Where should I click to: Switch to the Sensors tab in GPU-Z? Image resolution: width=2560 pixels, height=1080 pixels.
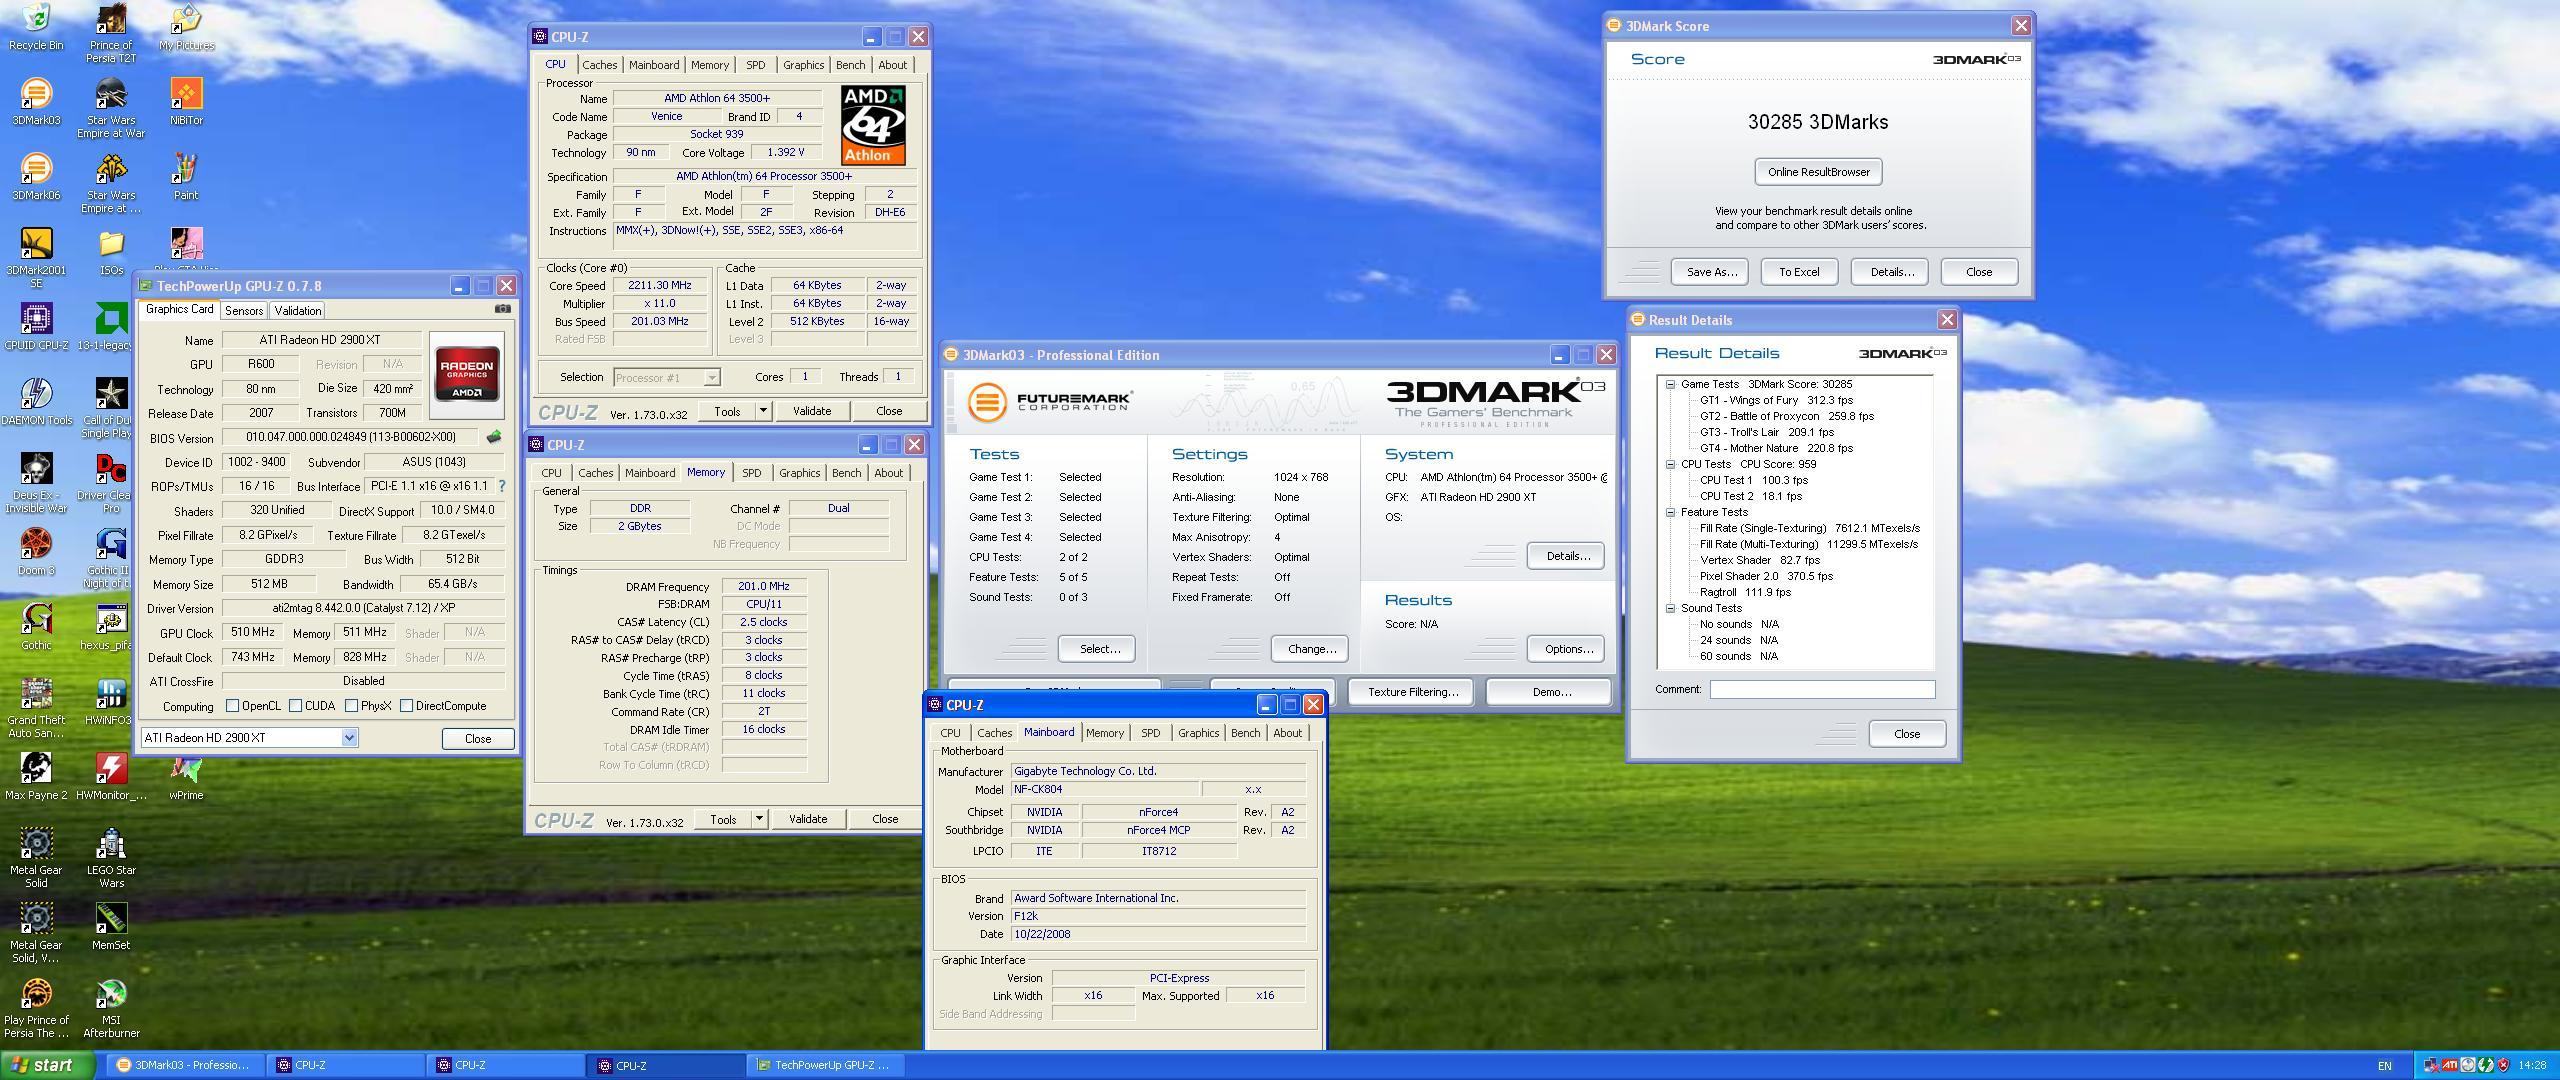click(x=244, y=311)
